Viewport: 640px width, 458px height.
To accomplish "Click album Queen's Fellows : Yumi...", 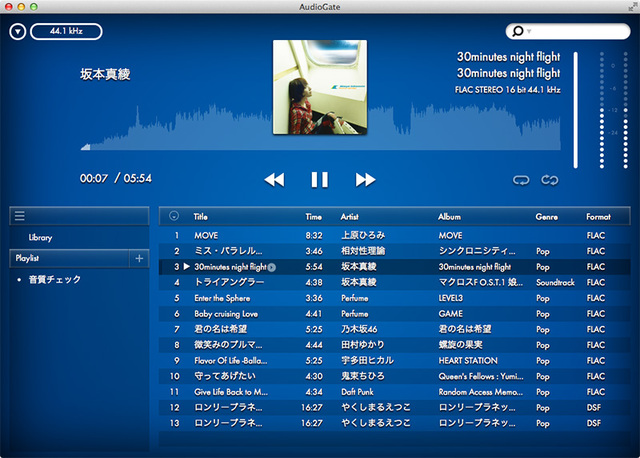I will point(481,376).
